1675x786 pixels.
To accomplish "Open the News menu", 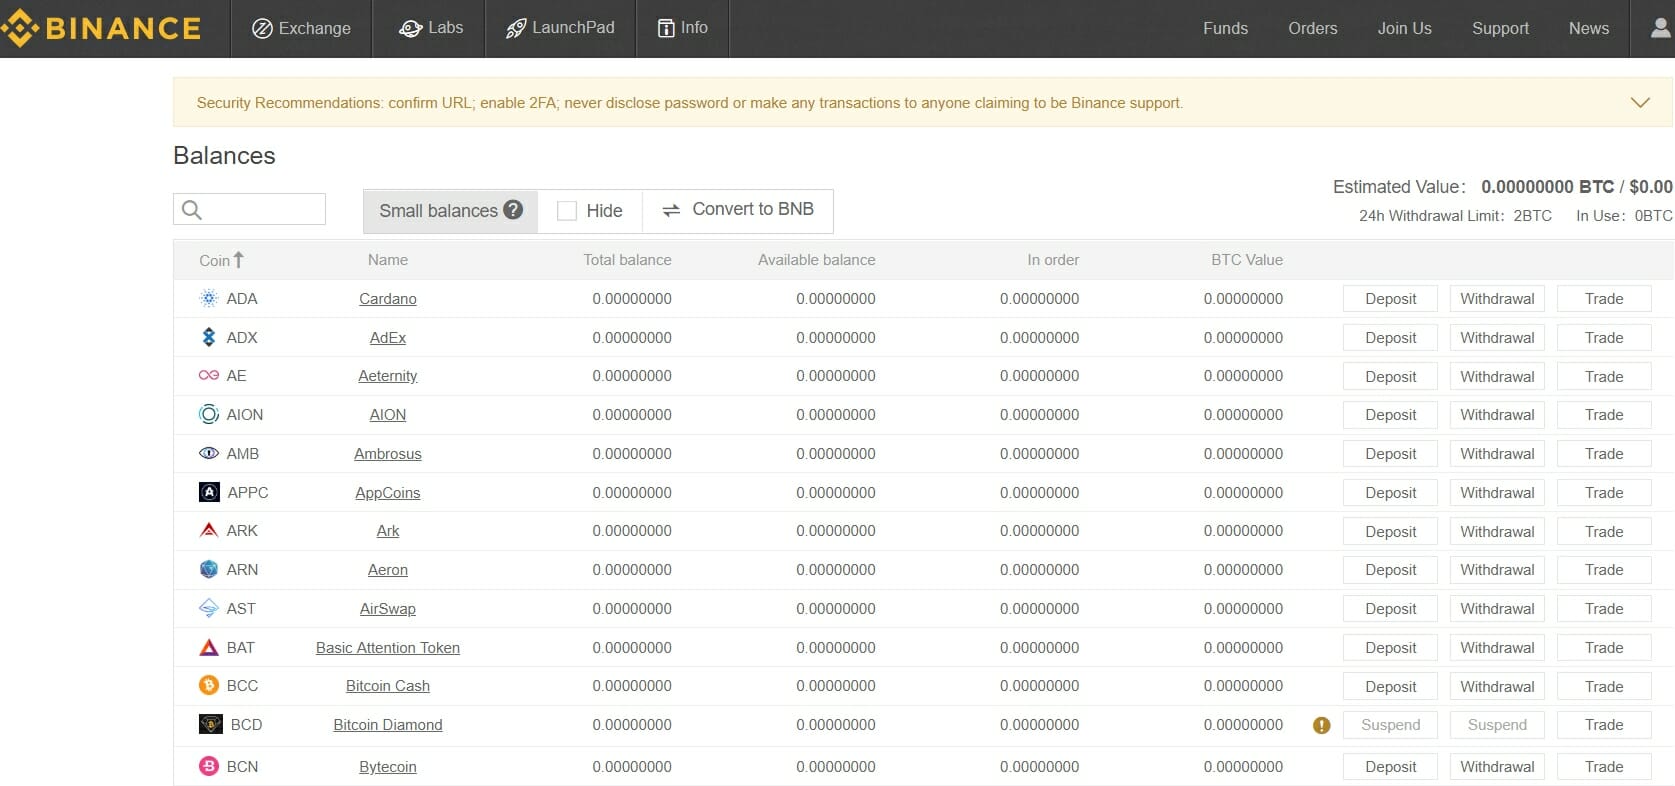I will point(1588,28).
